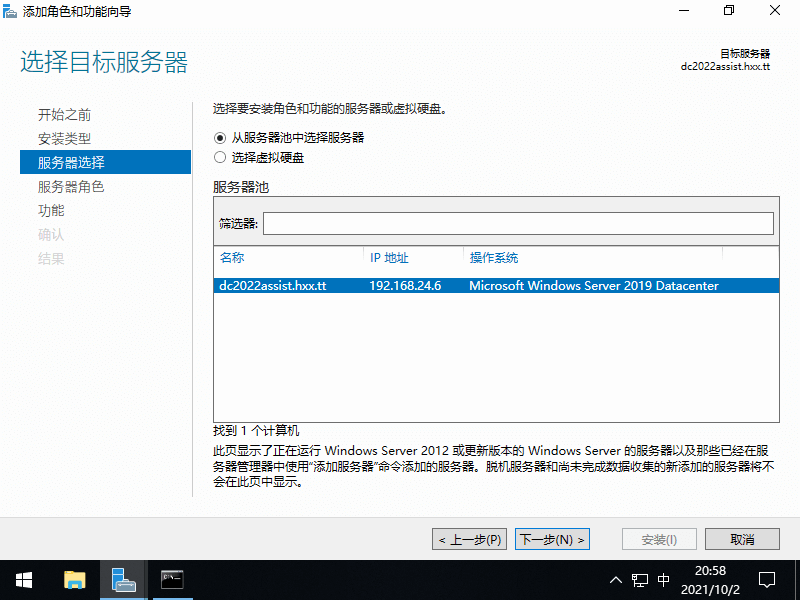Go to the 安装类型 wizard step
Viewport: 800px width, 600px height.
point(64,139)
